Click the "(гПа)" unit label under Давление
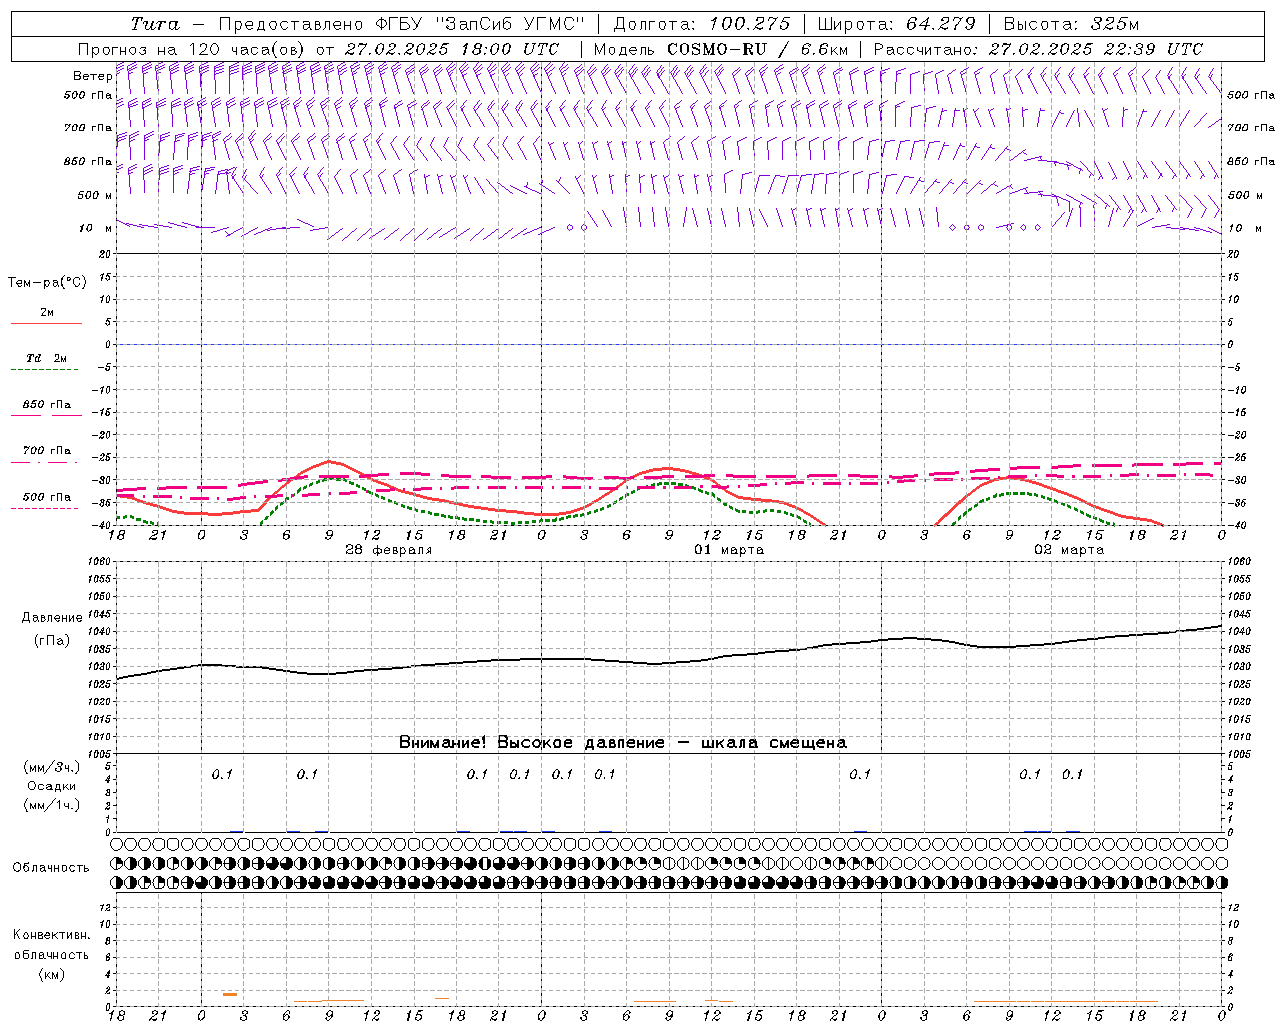Screen dimensions: 1280x1024 point(51,640)
